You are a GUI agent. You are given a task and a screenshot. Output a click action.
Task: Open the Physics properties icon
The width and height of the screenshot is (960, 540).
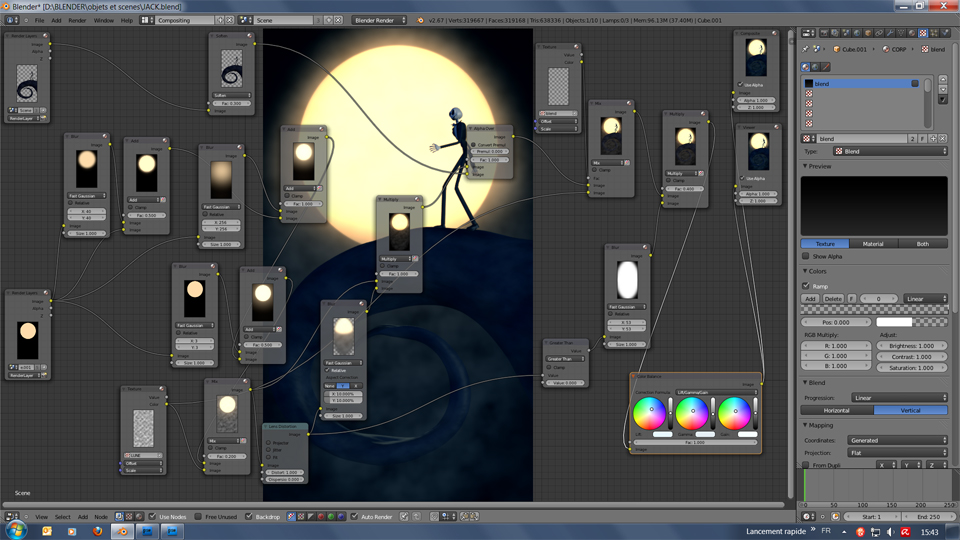[x=945, y=33]
